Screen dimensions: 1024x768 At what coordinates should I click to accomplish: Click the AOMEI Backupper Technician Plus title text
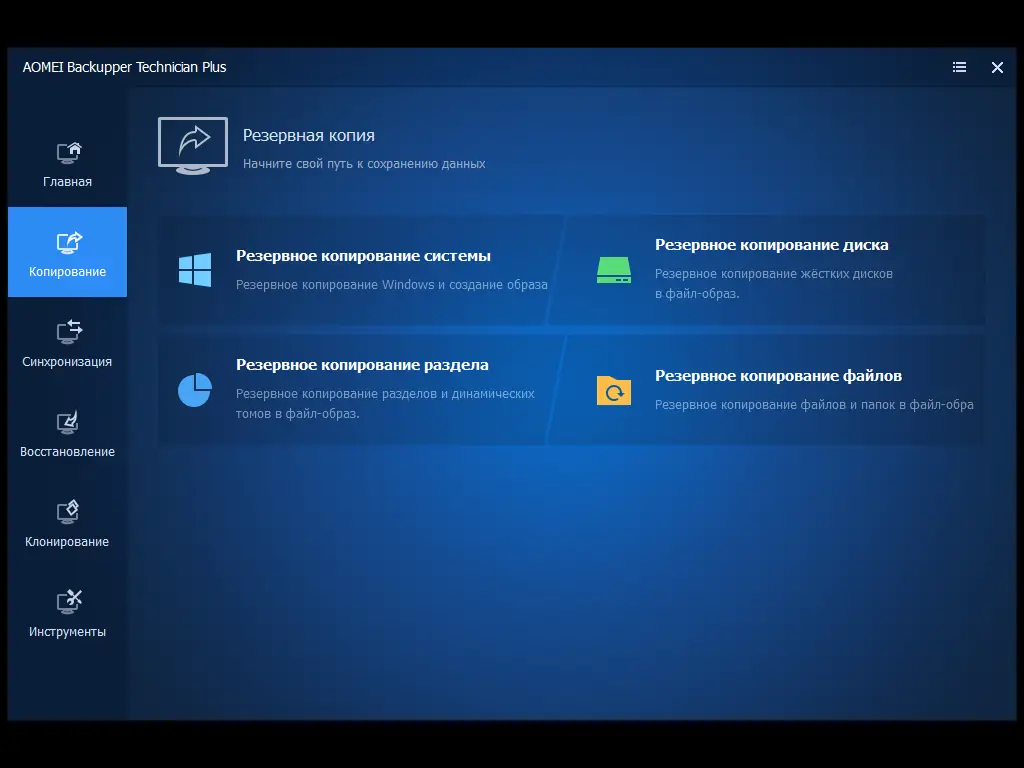(x=124, y=67)
